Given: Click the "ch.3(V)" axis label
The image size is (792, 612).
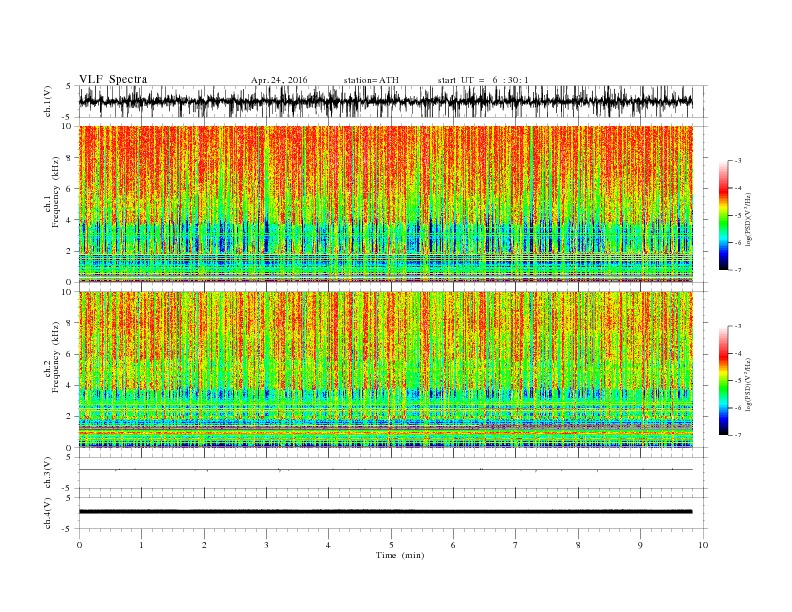Looking at the screenshot, I should [48, 473].
